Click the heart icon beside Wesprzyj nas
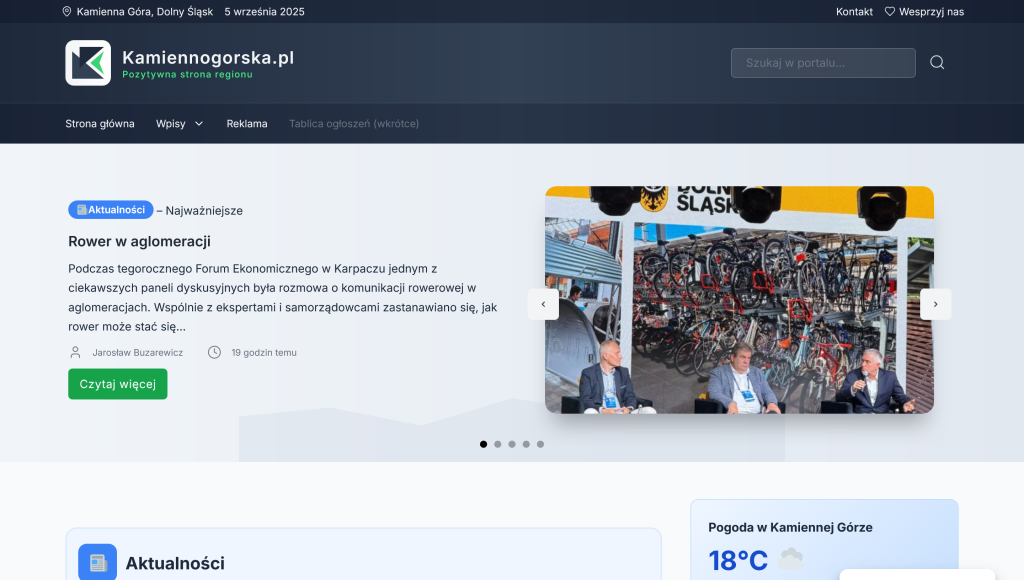This screenshot has width=1024, height=580. click(890, 12)
